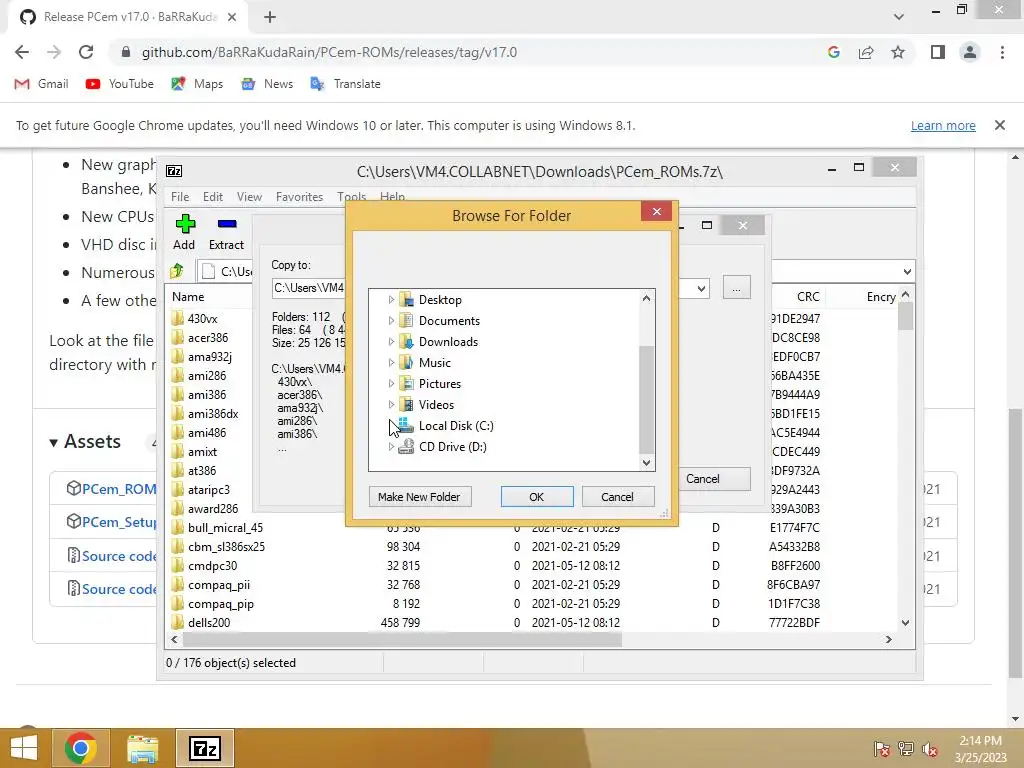The width and height of the screenshot is (1024, 768).
Task: Go up one folder in 7-Zip
Action: pyautogui.click(x=177, y=270)
